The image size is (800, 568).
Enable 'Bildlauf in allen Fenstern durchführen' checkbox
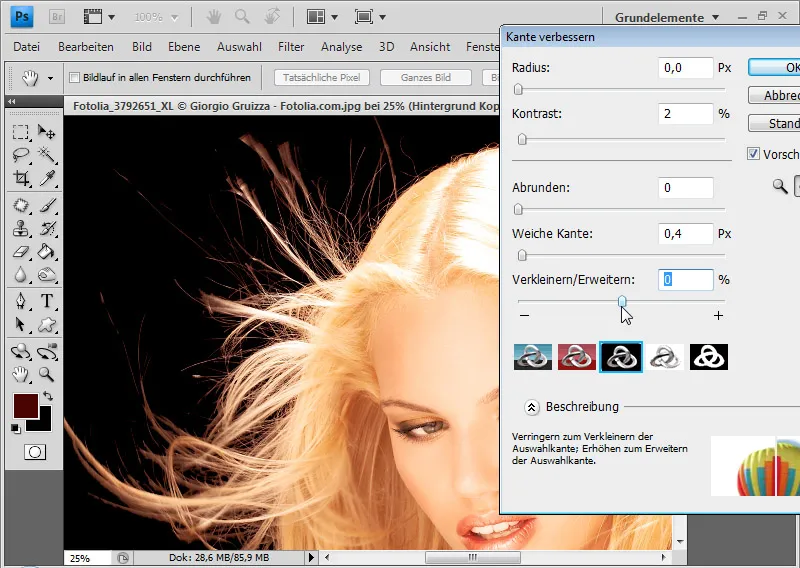click(74, 78)
